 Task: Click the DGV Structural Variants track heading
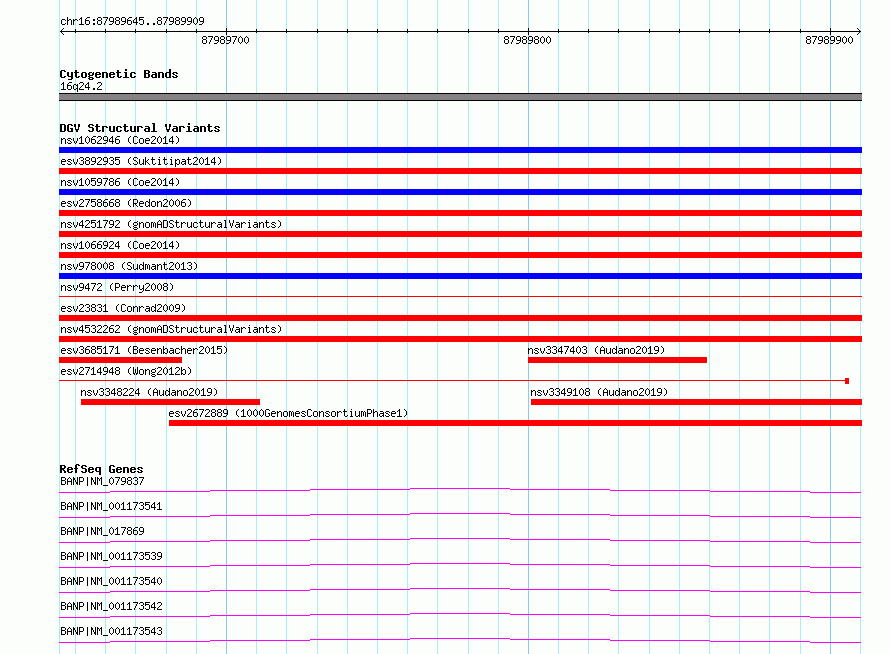pyautogui.click(x=140, y=128)
